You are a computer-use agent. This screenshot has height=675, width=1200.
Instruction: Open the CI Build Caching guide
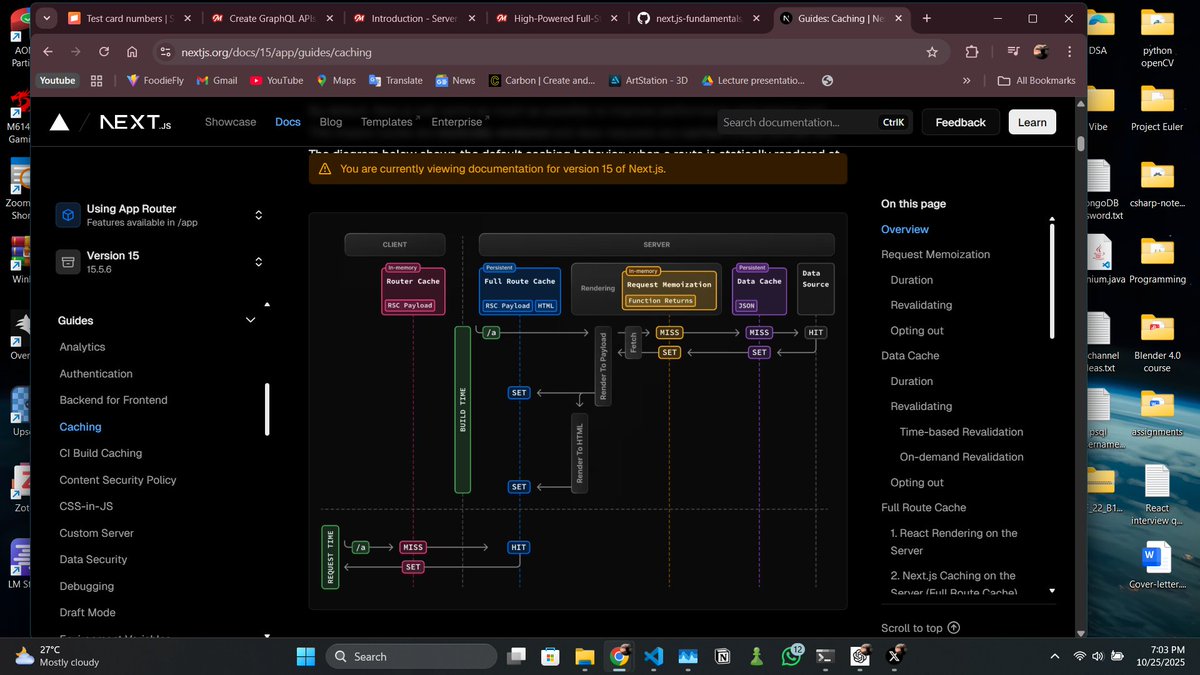(101, 453)
